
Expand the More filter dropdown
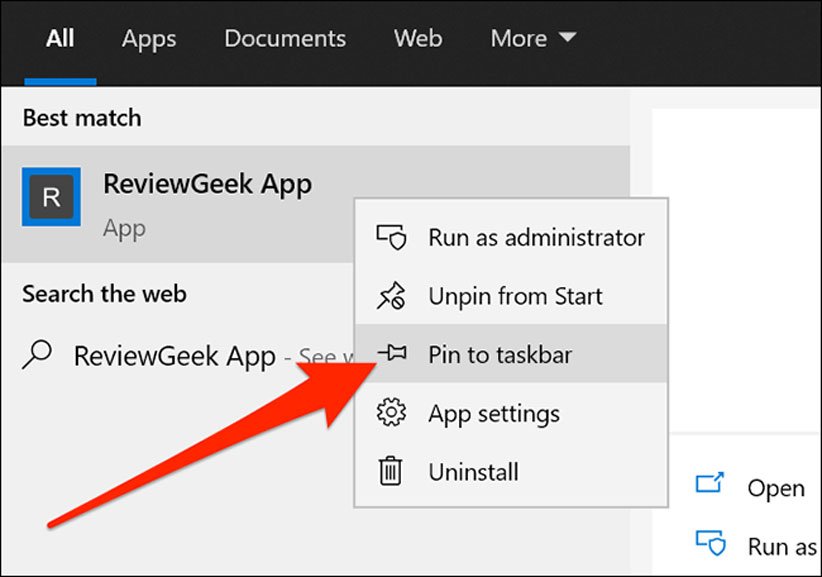coord(533,39)
